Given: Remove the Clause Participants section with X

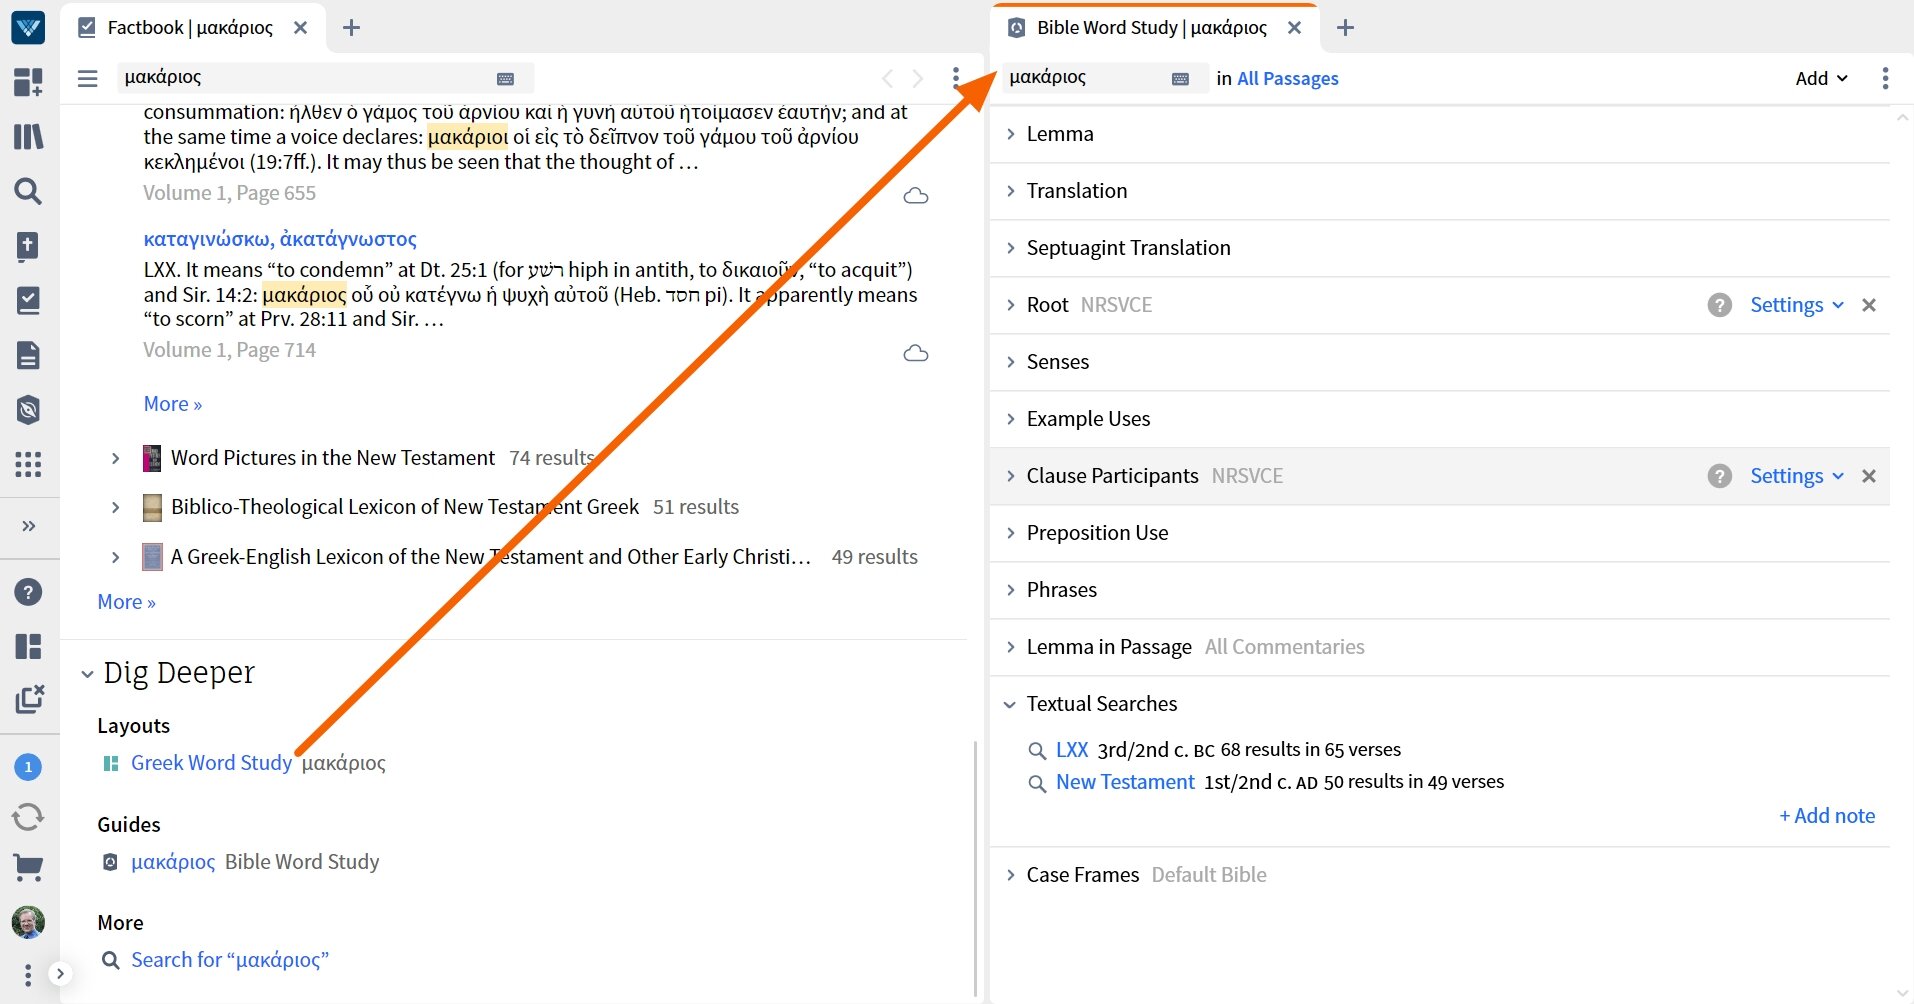Looking at the screenshot, I should (1869, 476).
